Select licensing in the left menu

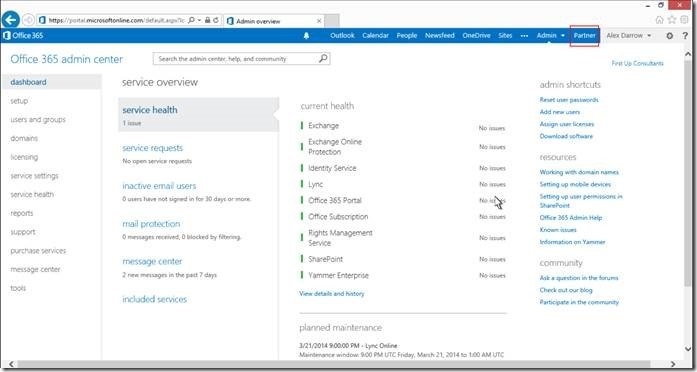click(x=24, y=157)
